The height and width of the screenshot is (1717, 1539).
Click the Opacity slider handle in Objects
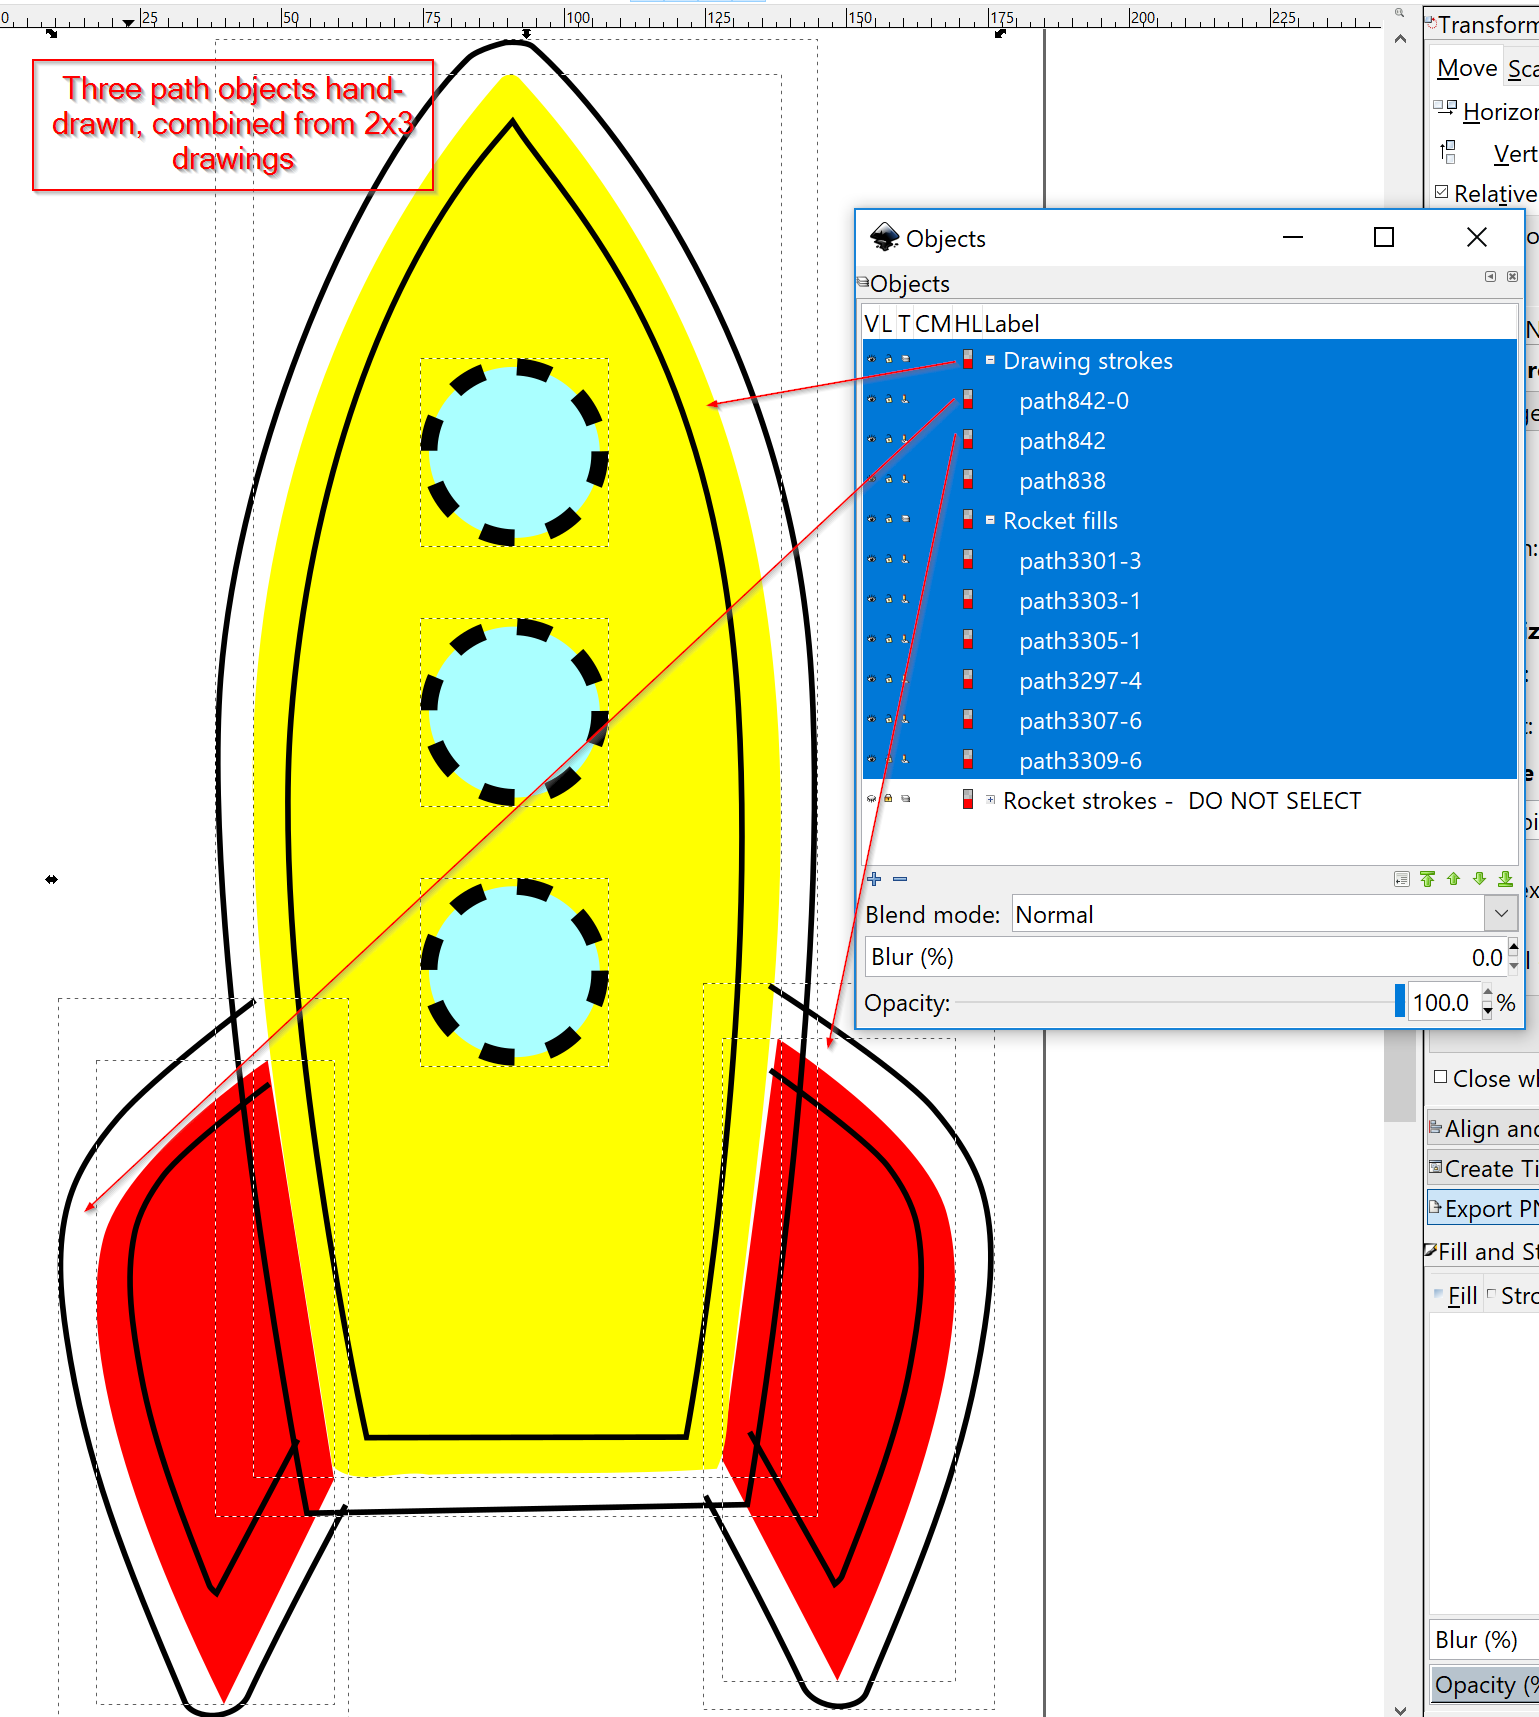click(1399, 1001)
